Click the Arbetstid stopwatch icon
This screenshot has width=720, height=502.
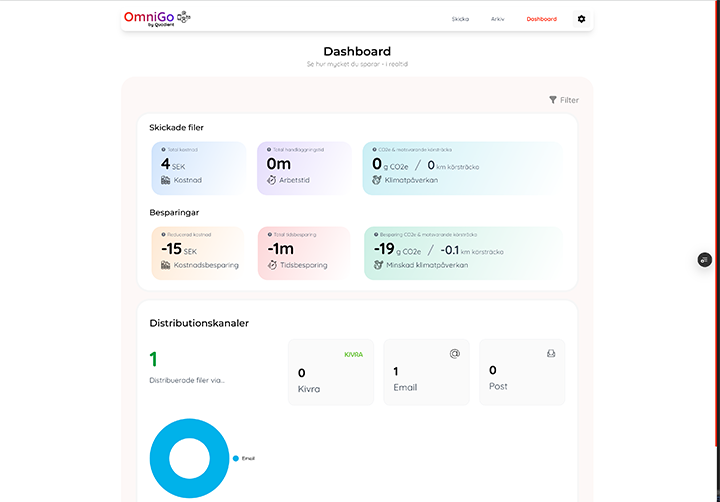272,180
